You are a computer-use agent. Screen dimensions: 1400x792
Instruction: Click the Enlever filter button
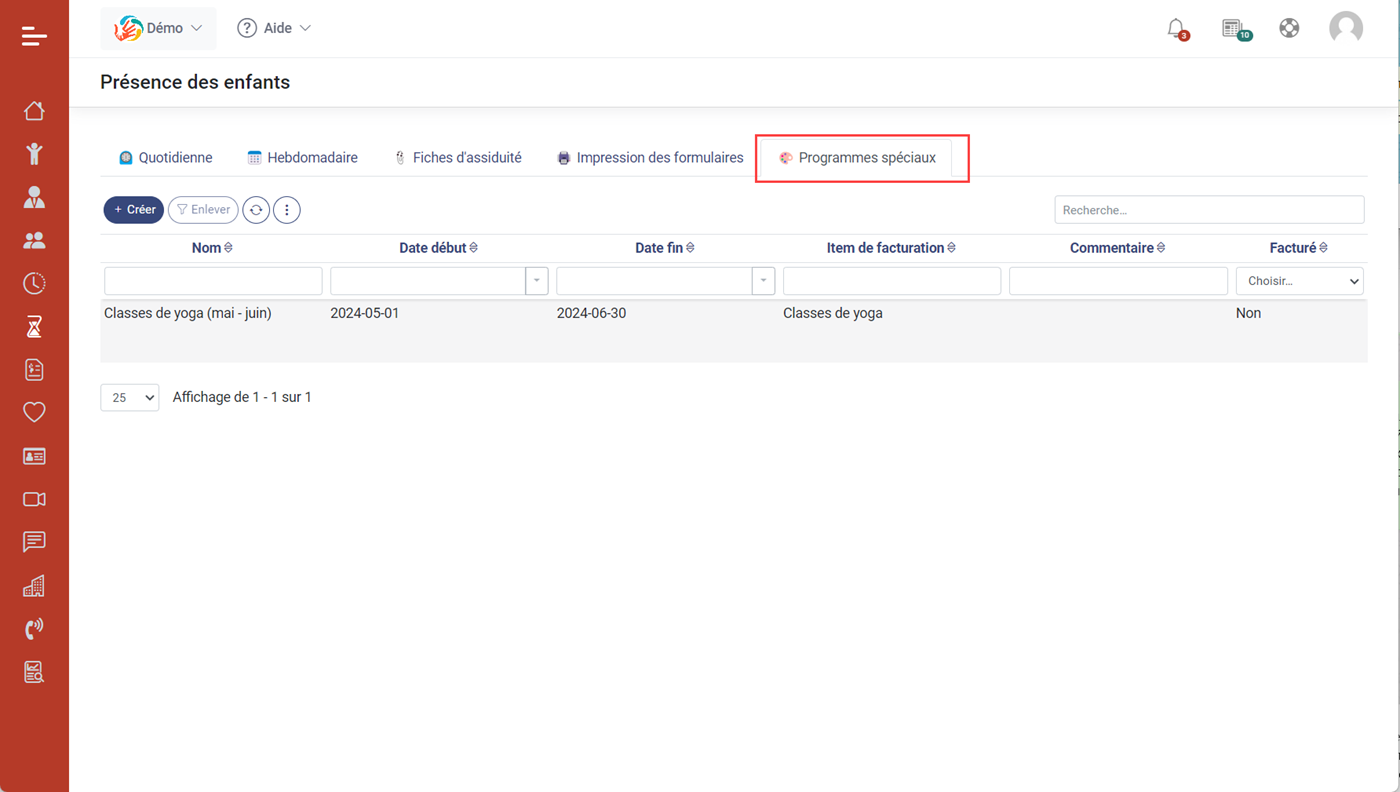pos(203,210)
